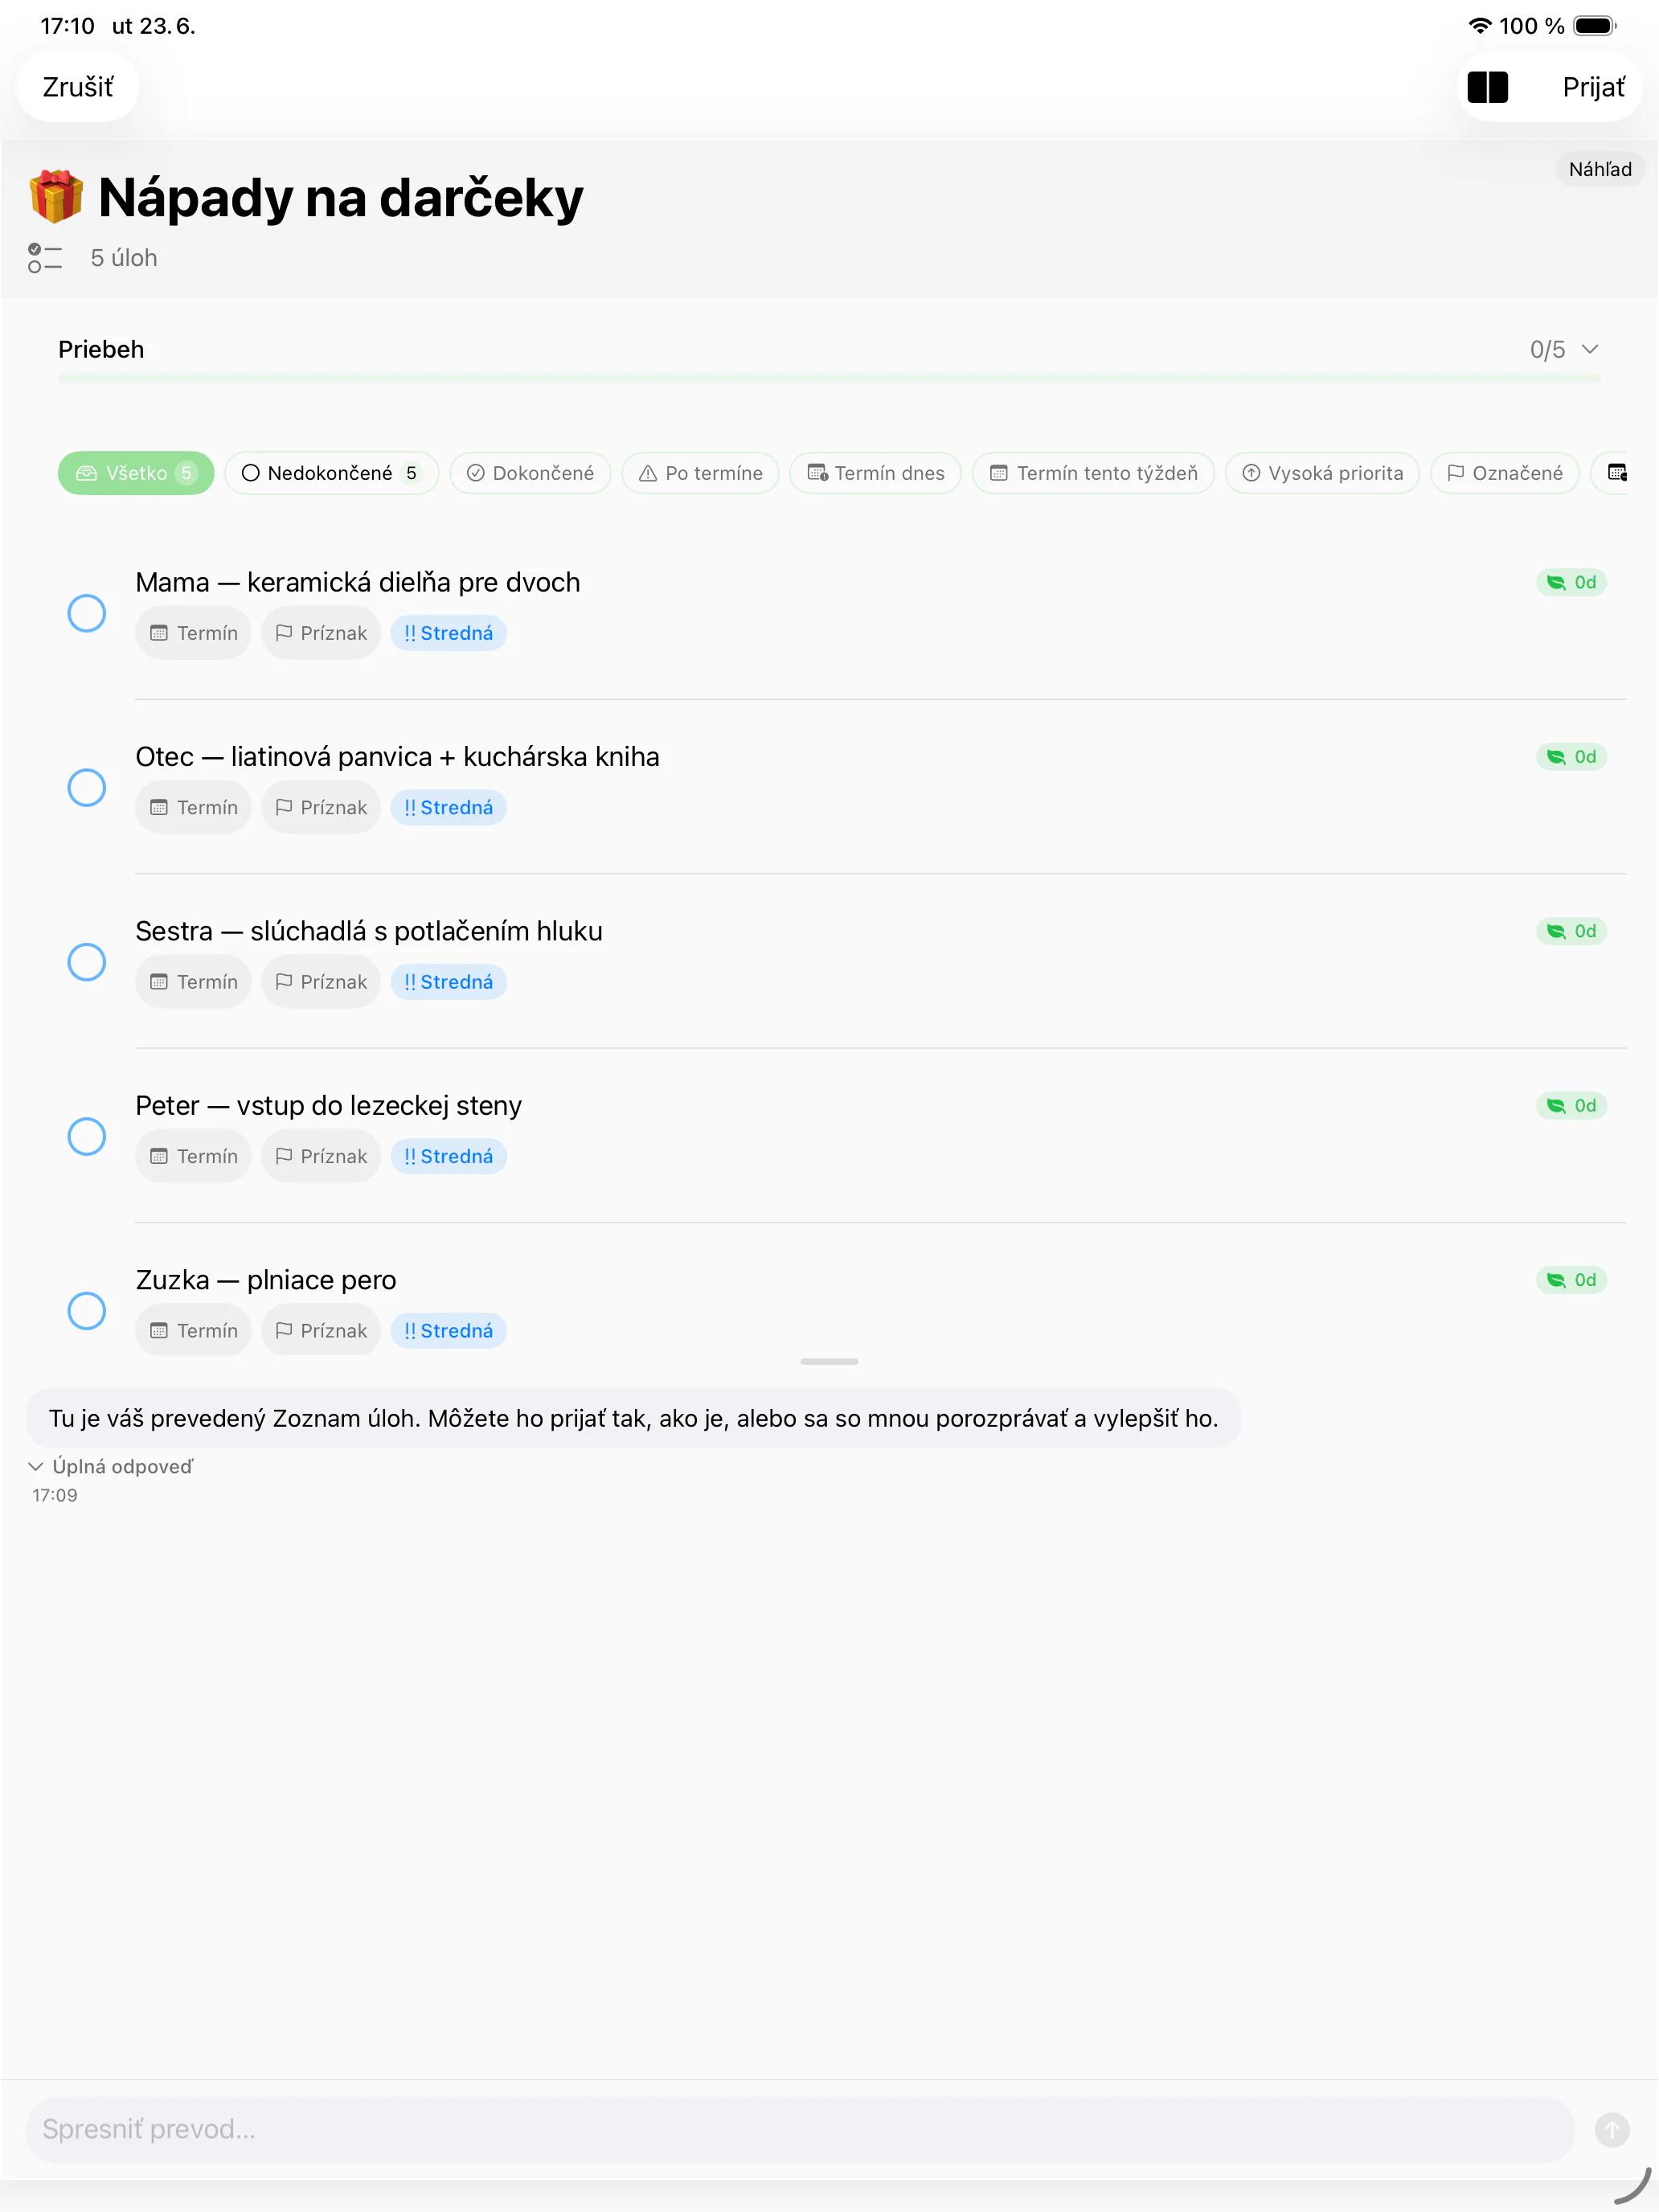Image resolution: width=1659 pixels, height=2212 pixels.
Task: Click the checklist icon beside 5 úloh
Action: (45, 258)
